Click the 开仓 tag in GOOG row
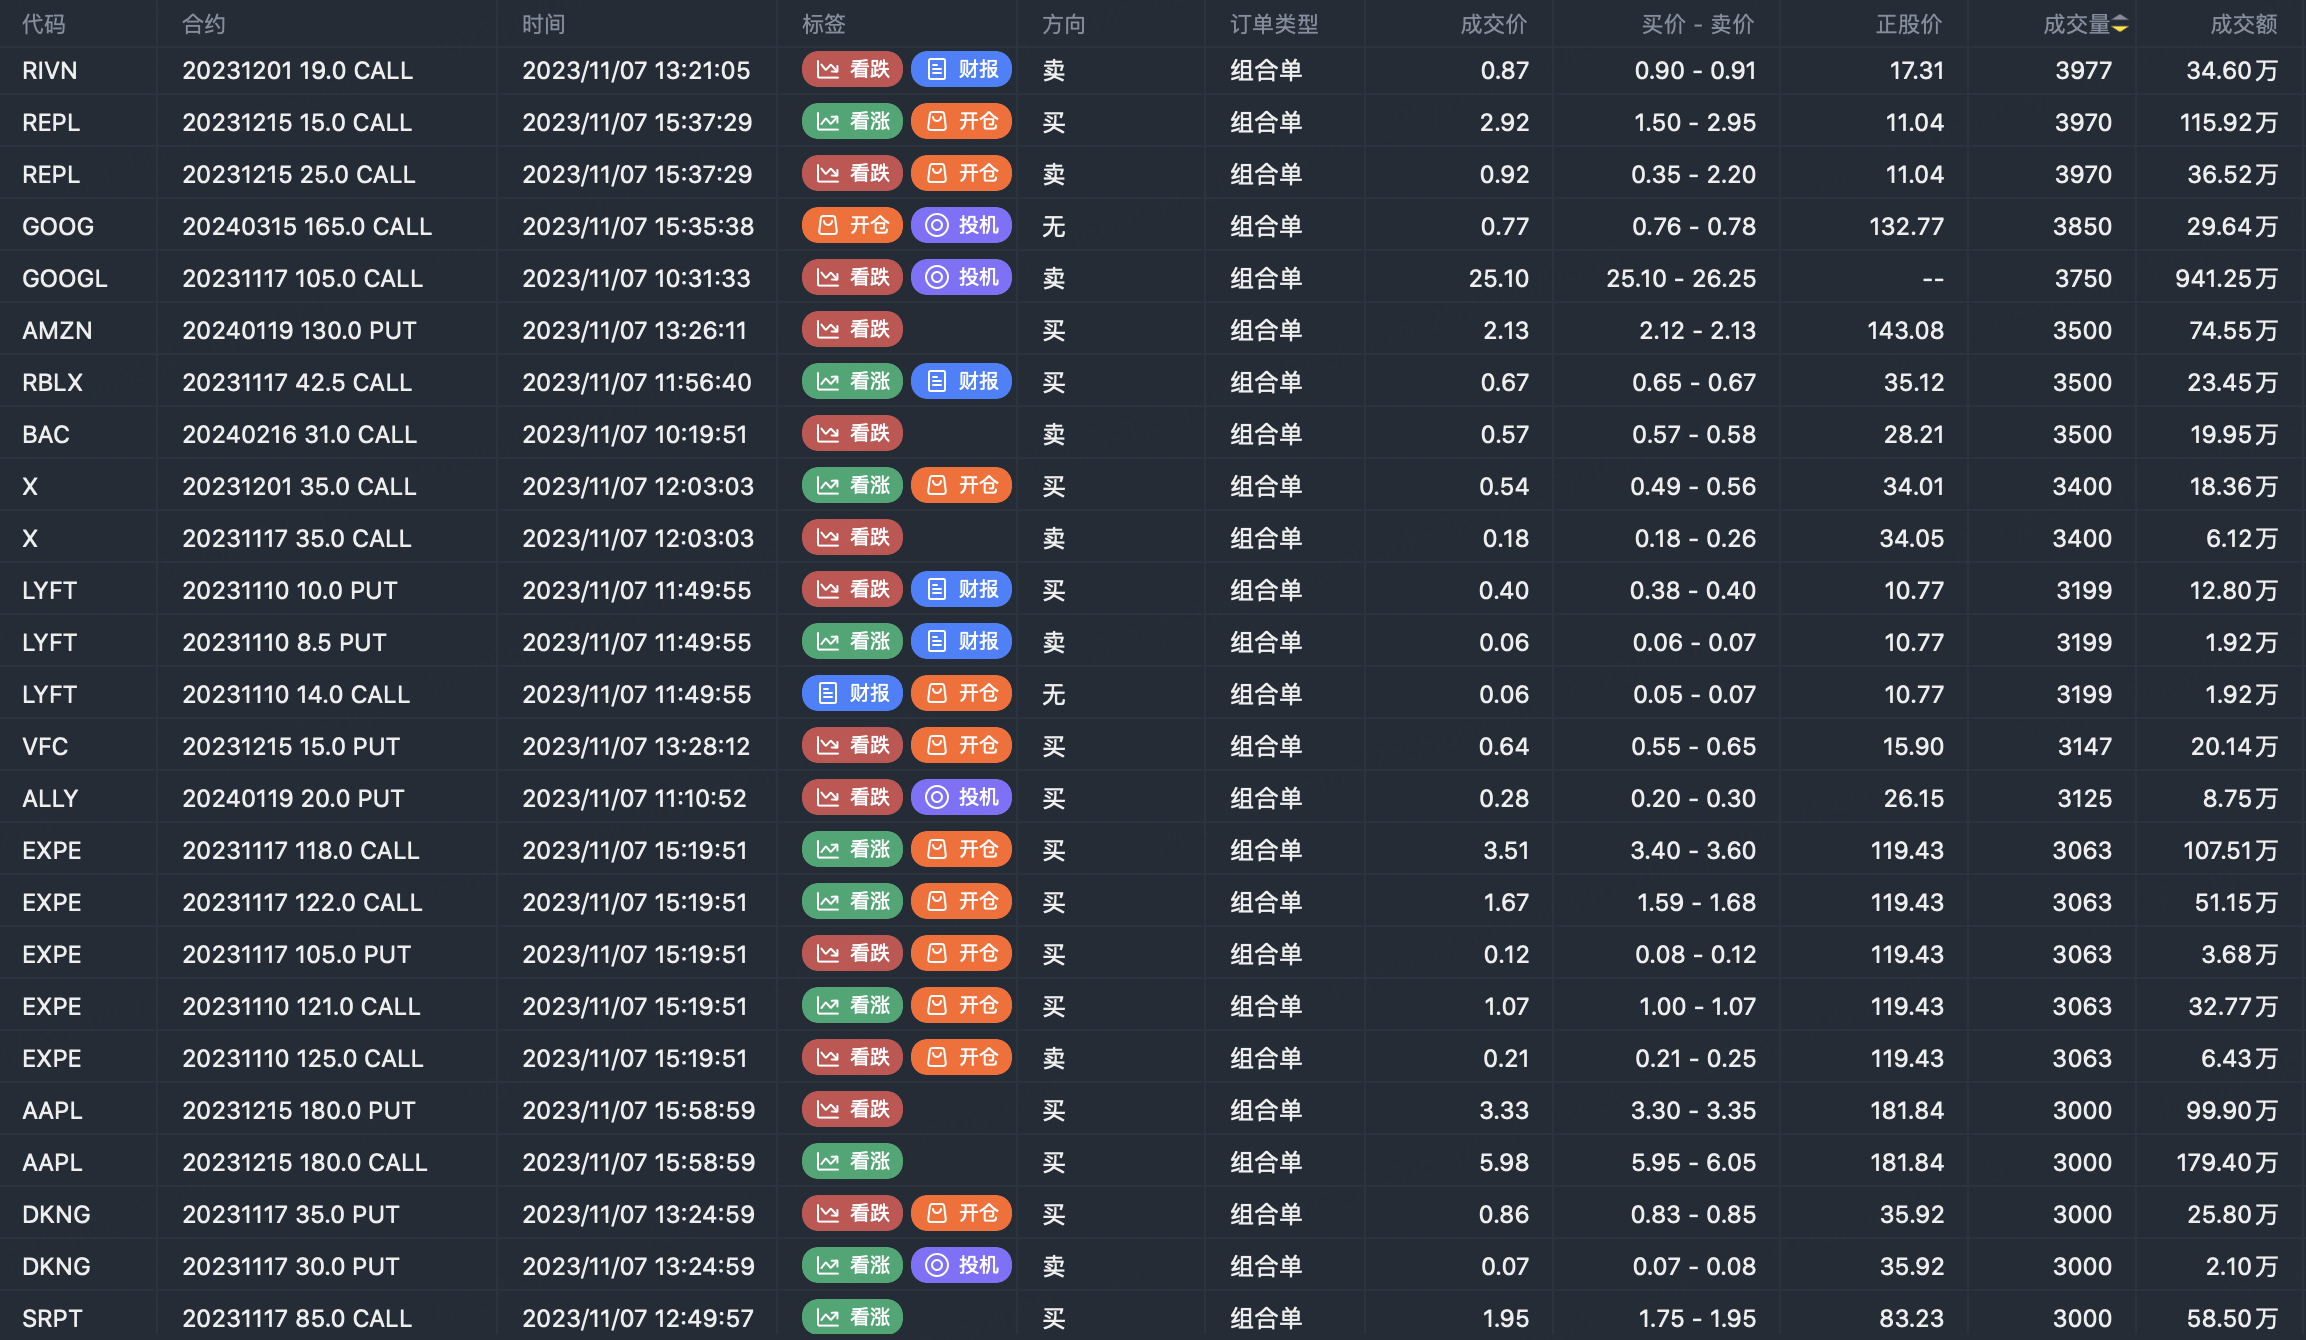Screen dimensions: 2306x1340 point(853,226)
